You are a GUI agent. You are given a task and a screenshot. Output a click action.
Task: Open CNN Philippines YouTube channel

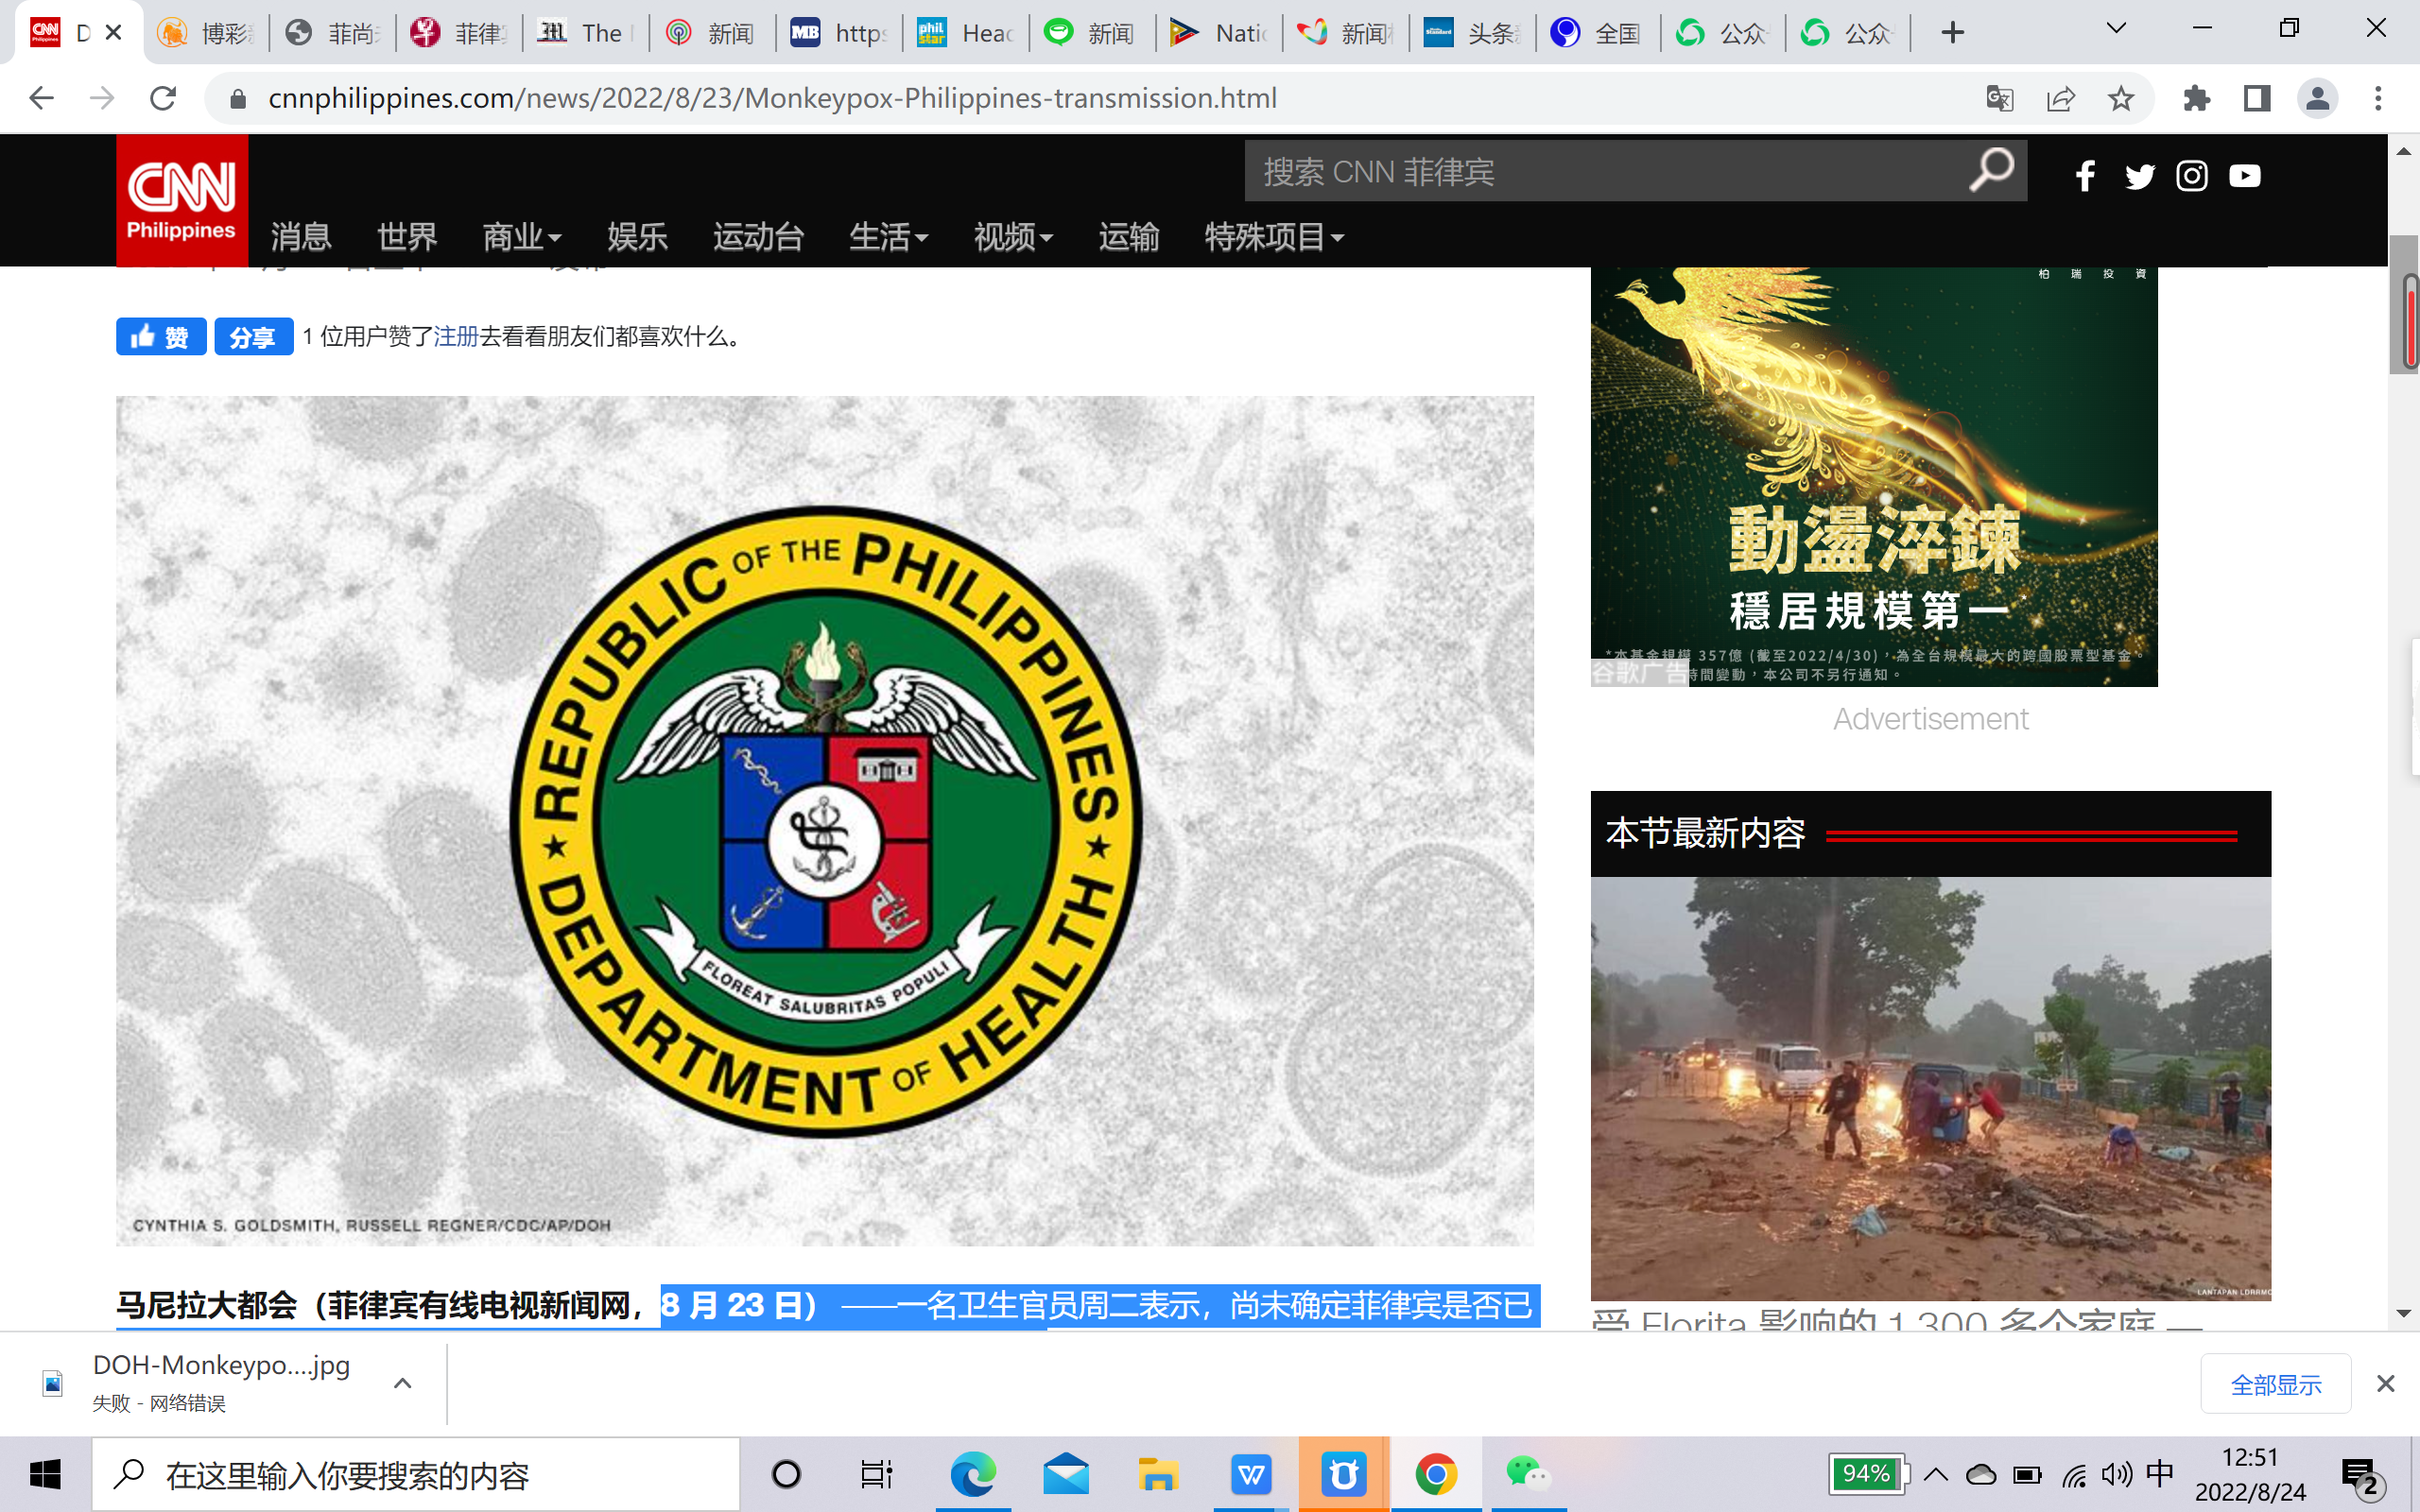(x=2245, y=176)
